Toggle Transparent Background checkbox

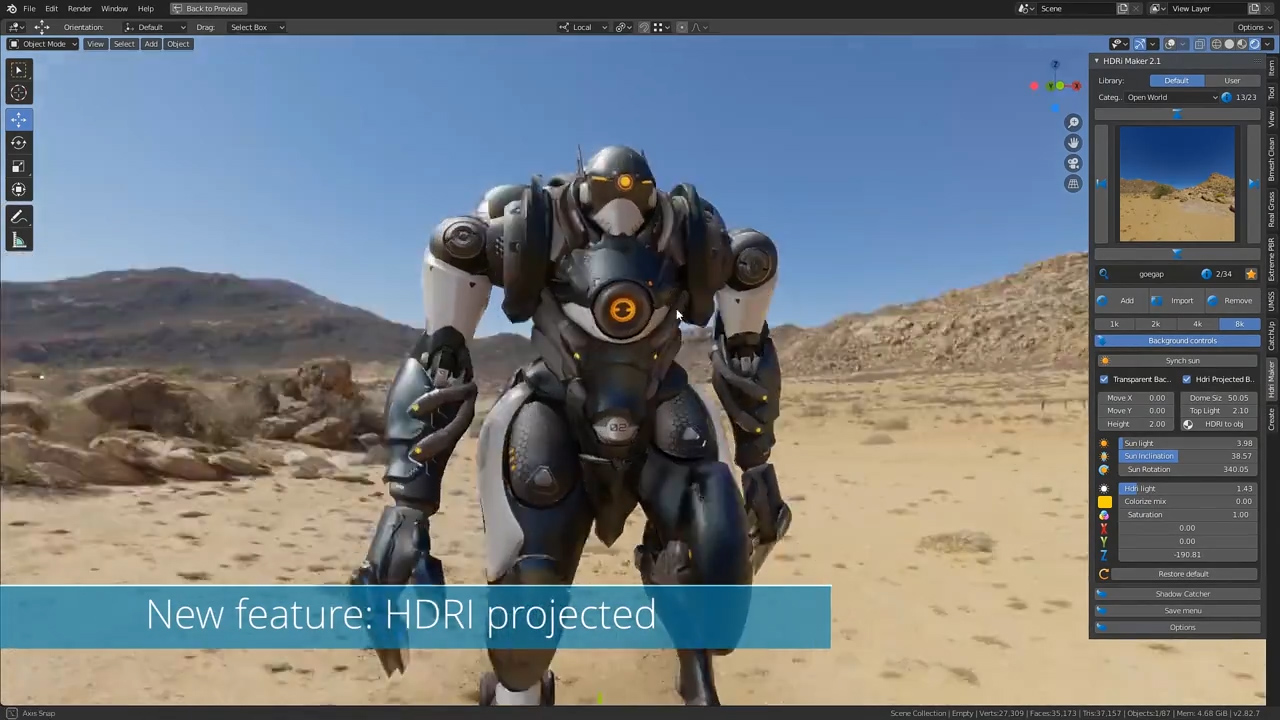(1104, 379)
